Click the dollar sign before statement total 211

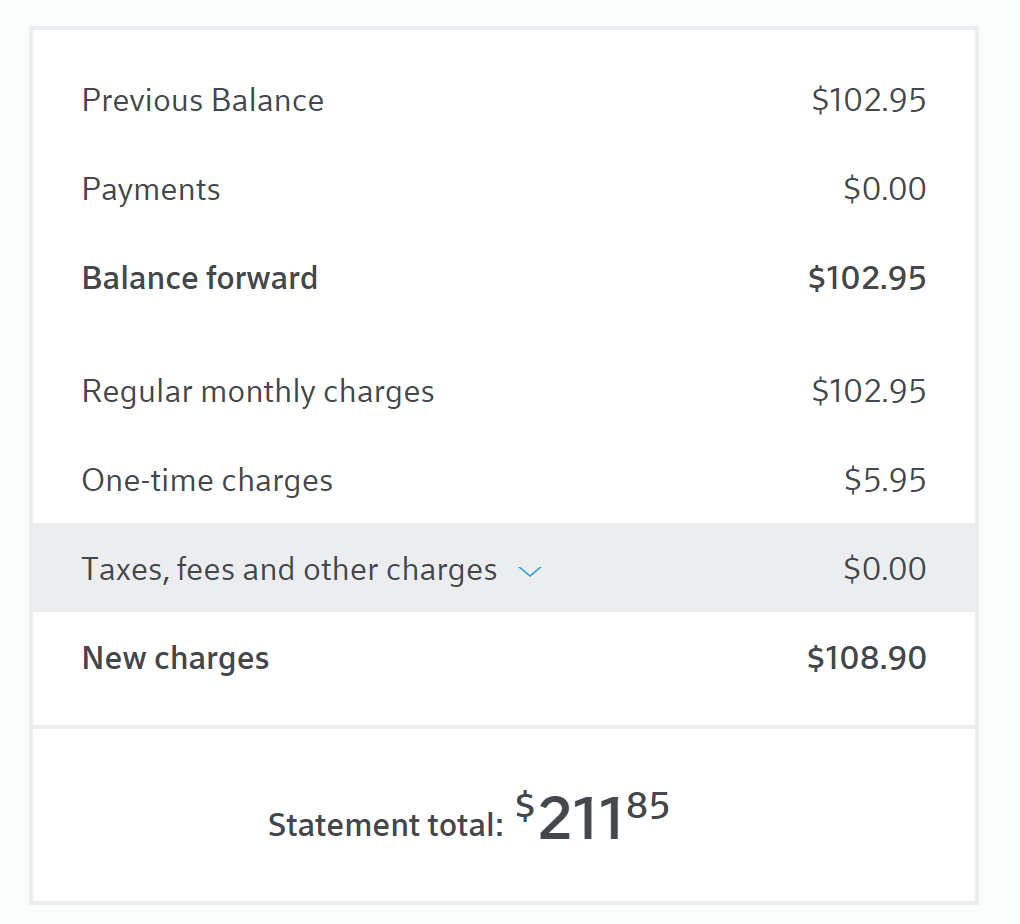[x=525, y=804]
